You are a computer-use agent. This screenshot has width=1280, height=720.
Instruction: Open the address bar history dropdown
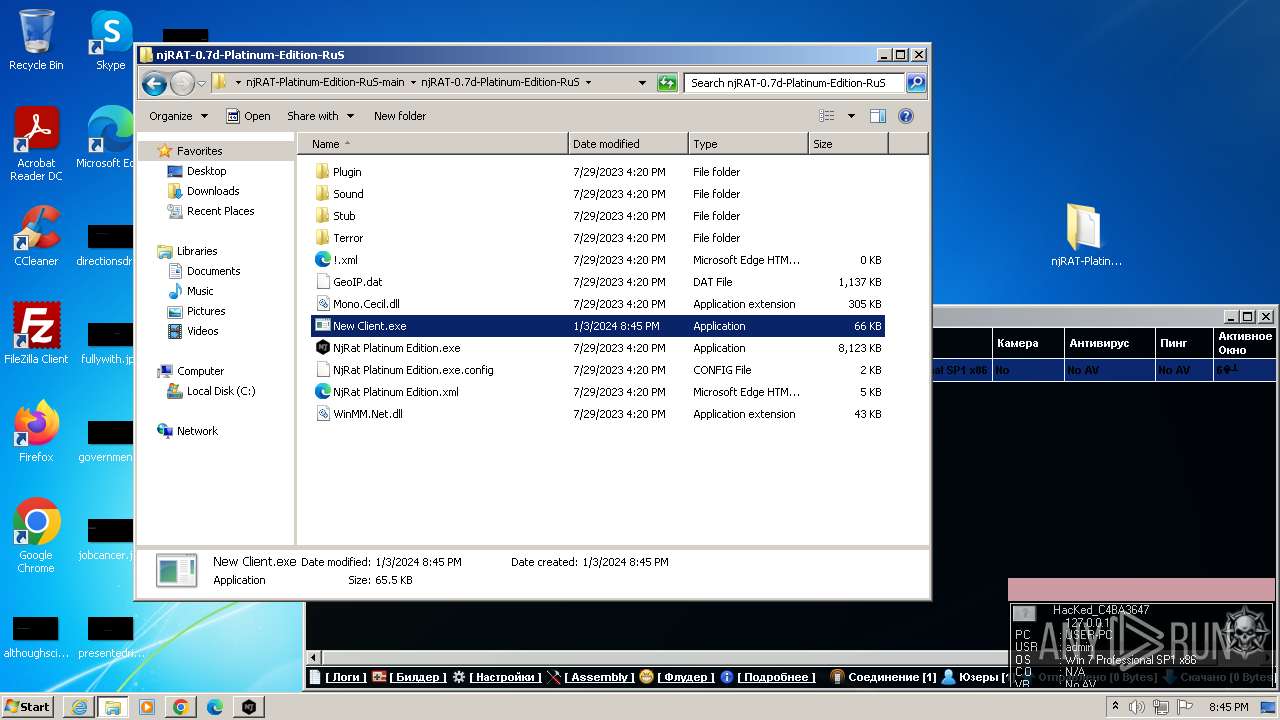point(642,83)
